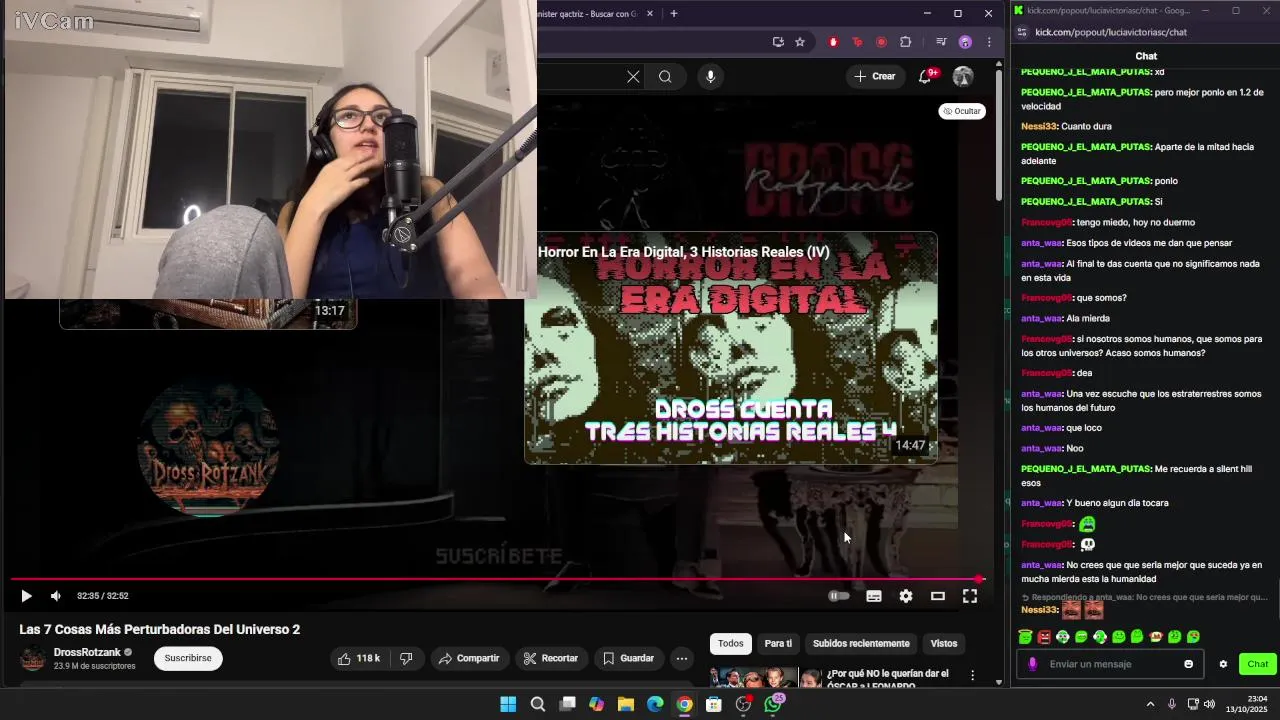
Task: Click the circular DrossRotzank subscribe logo
Action: click(208, 448)
